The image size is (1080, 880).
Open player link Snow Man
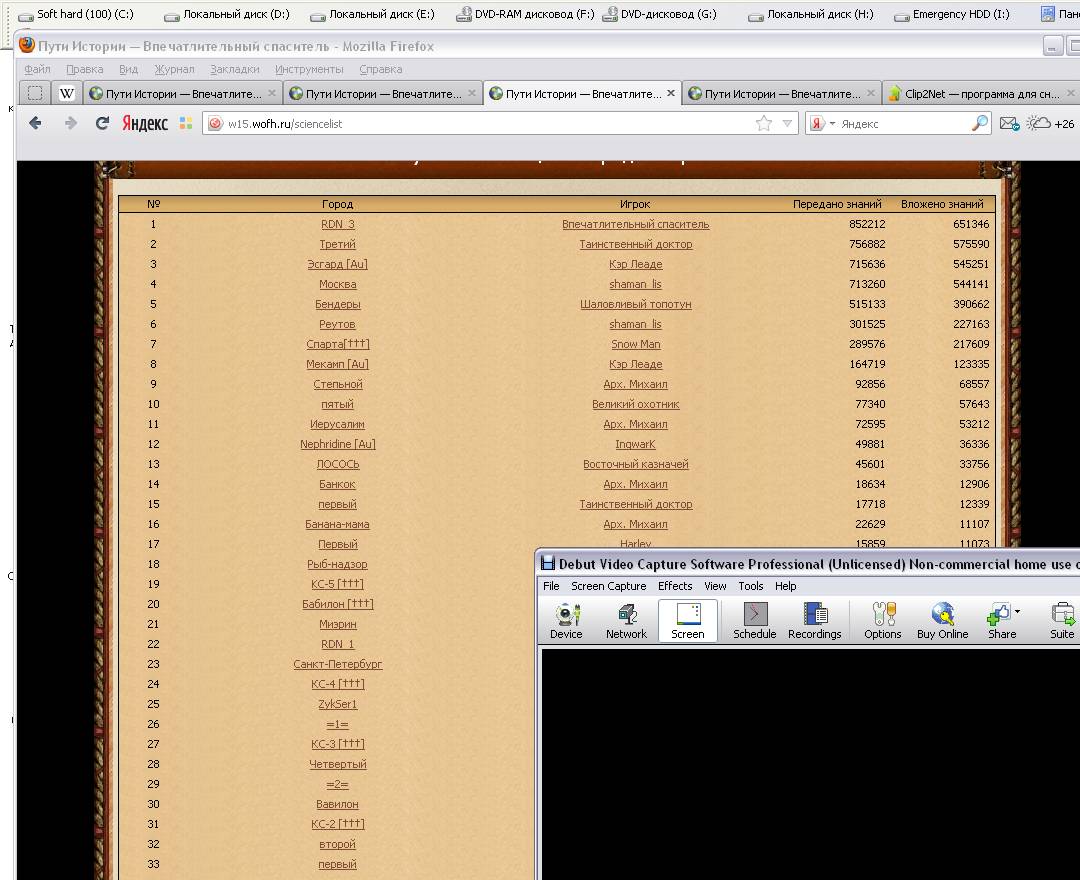click(x=635, y=344)
